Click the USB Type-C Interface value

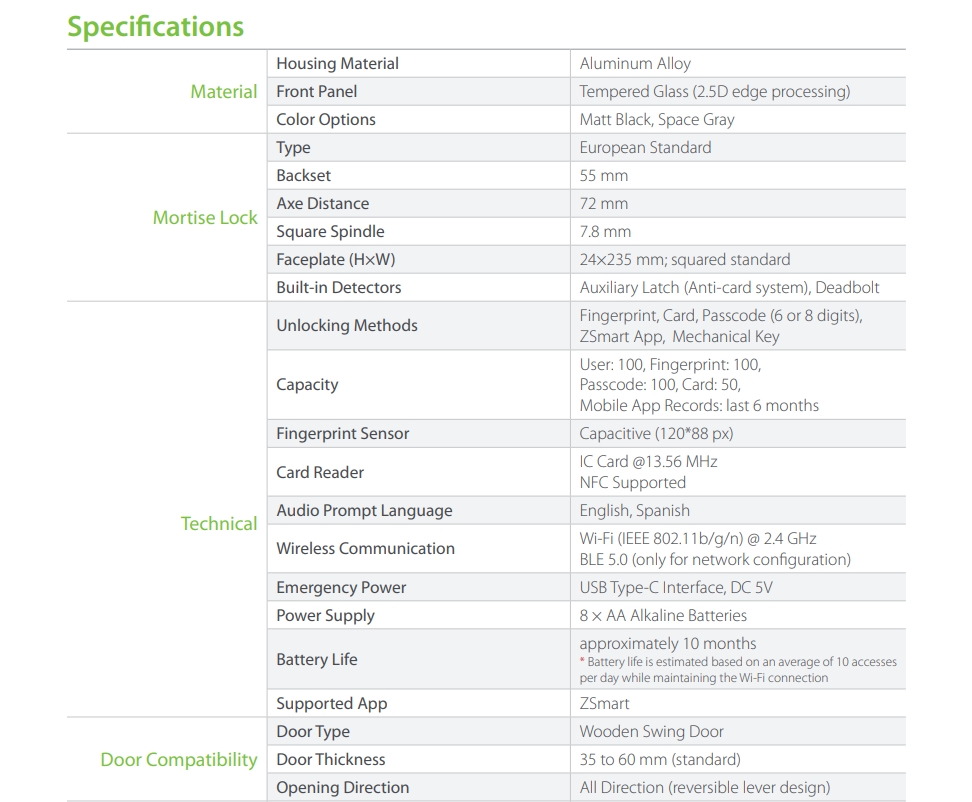point(676,588)
